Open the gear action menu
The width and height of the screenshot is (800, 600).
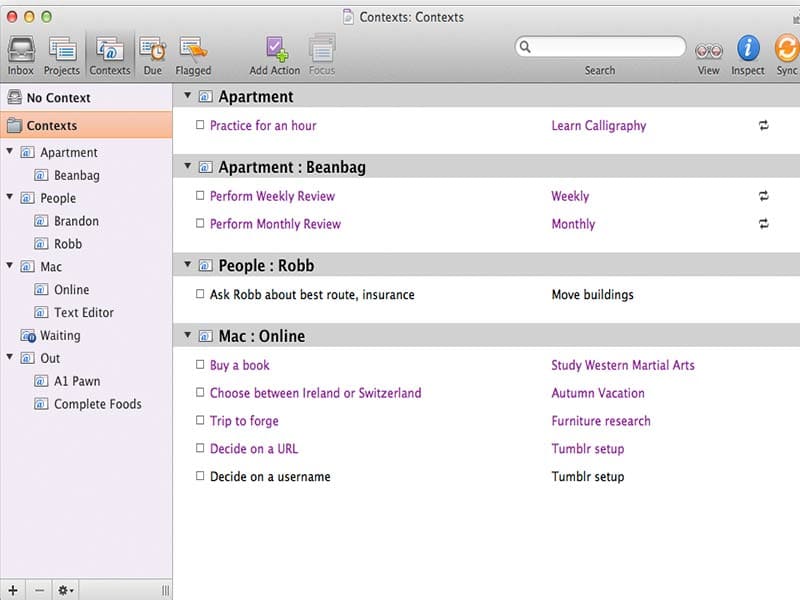coord(63,590)
